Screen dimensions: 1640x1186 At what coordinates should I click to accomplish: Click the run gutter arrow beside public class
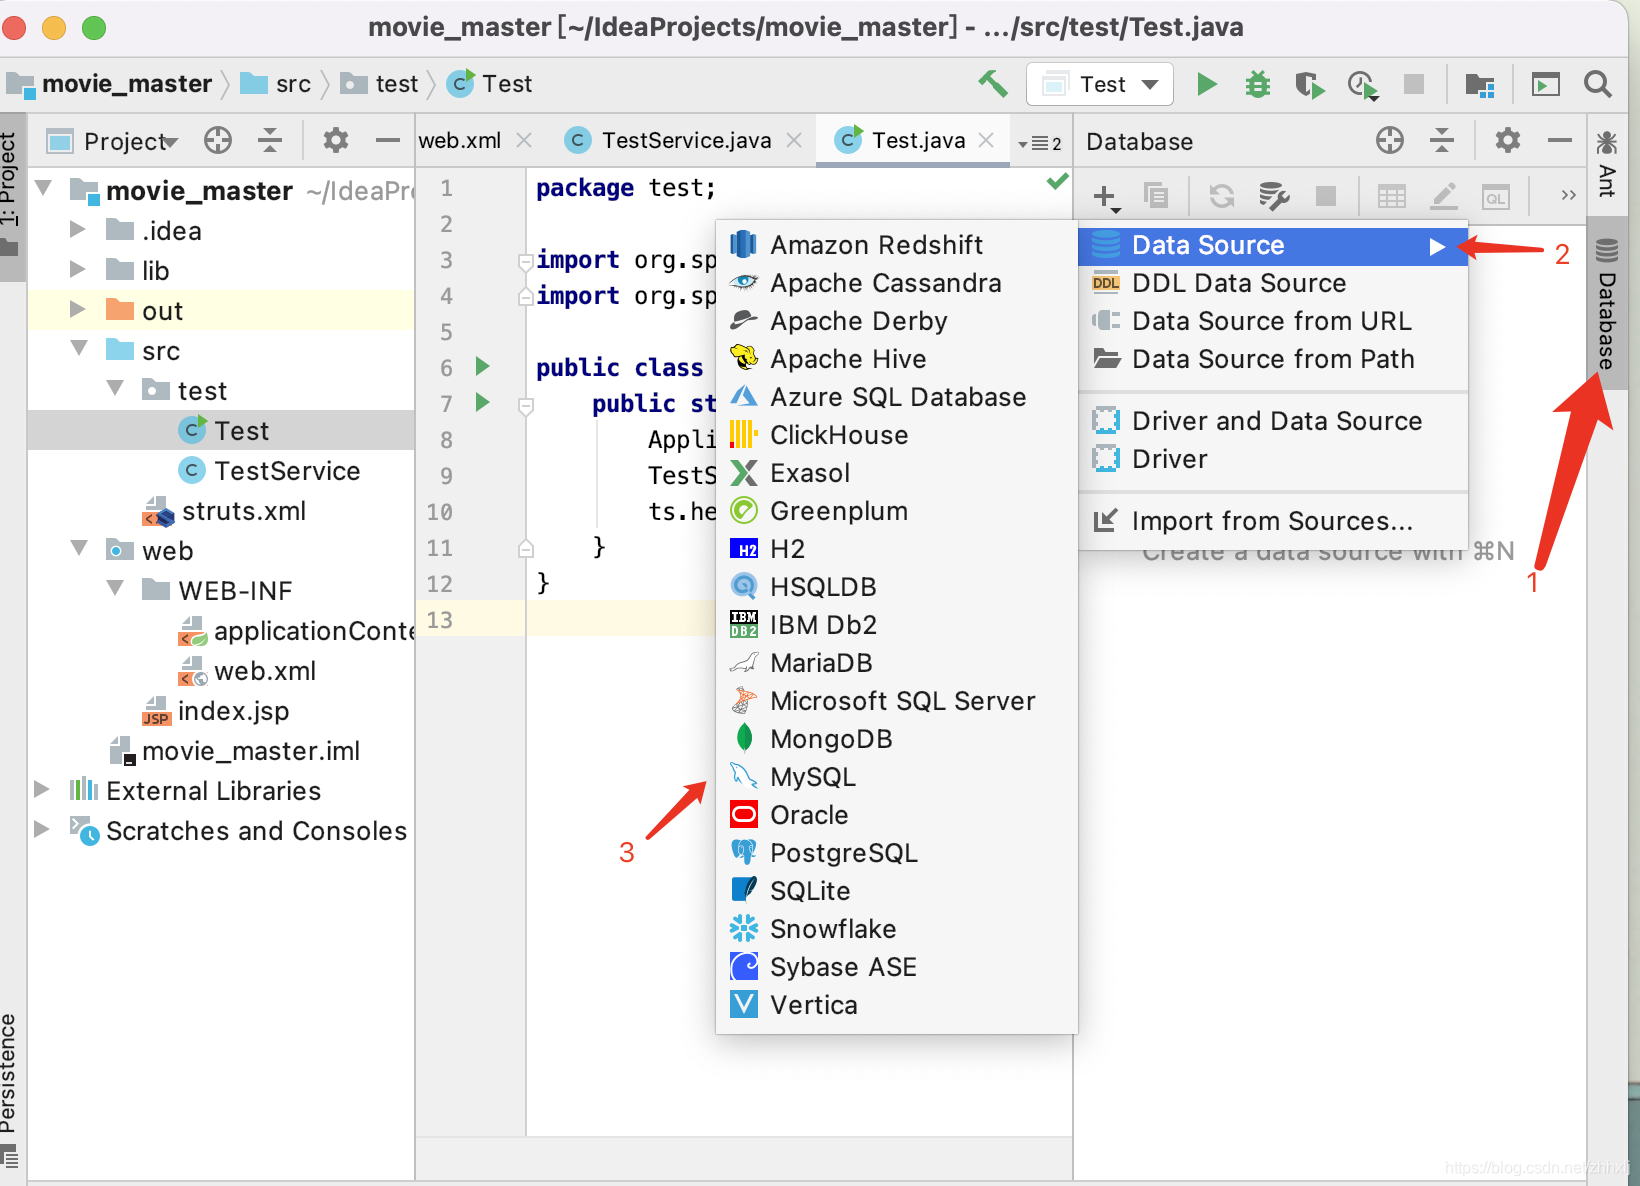483,366
